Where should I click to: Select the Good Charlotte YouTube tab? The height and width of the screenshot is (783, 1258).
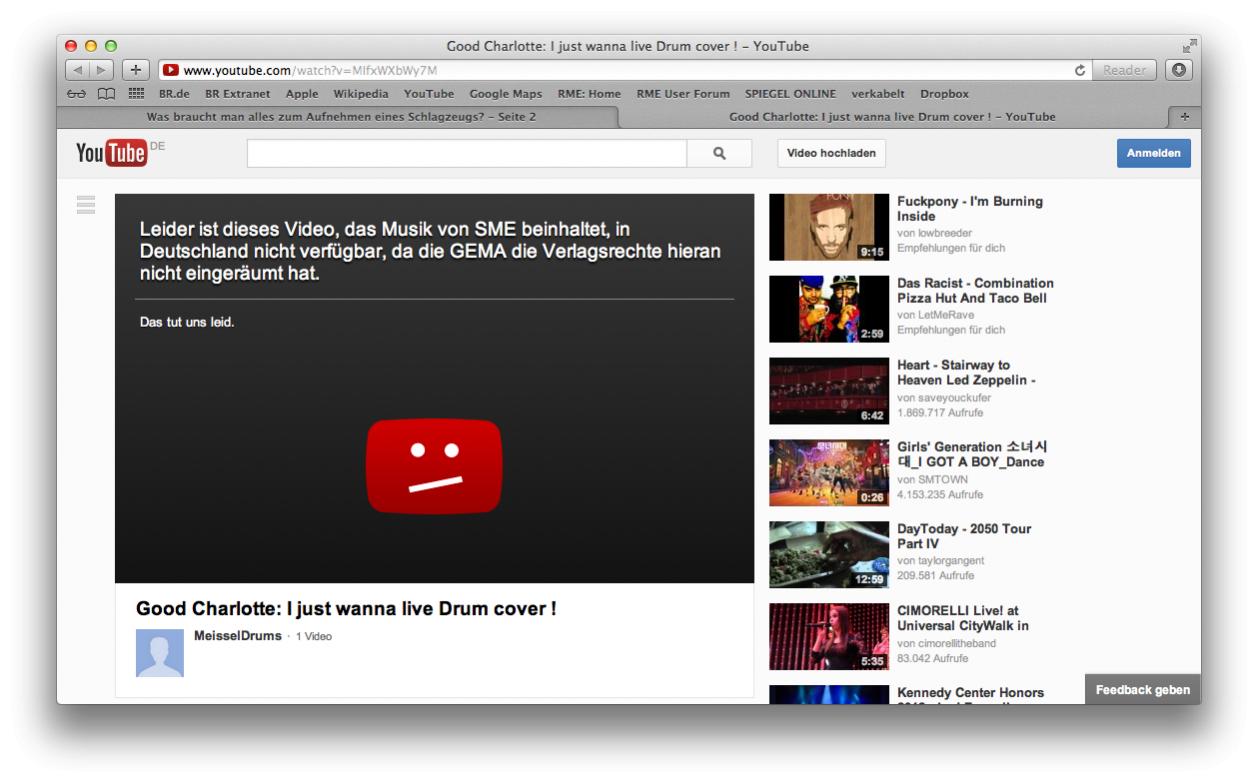pyautogui.click(x=892, y=117)
